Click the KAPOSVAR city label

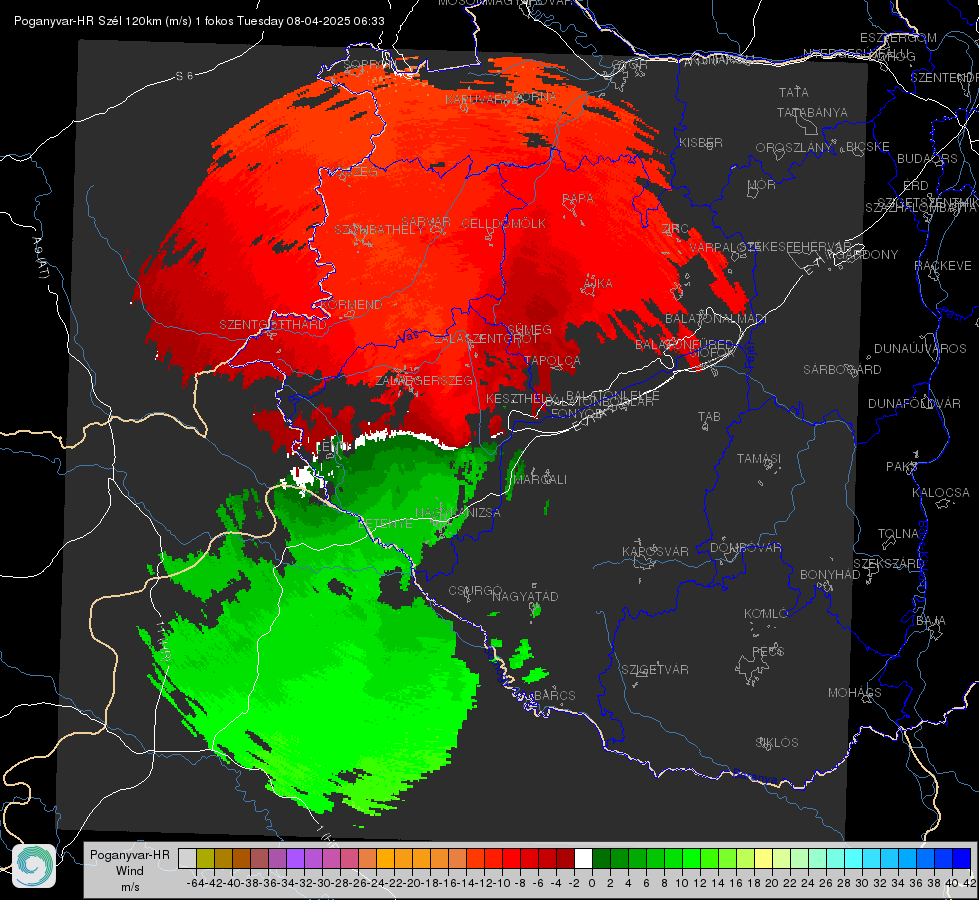click(655, 551)
